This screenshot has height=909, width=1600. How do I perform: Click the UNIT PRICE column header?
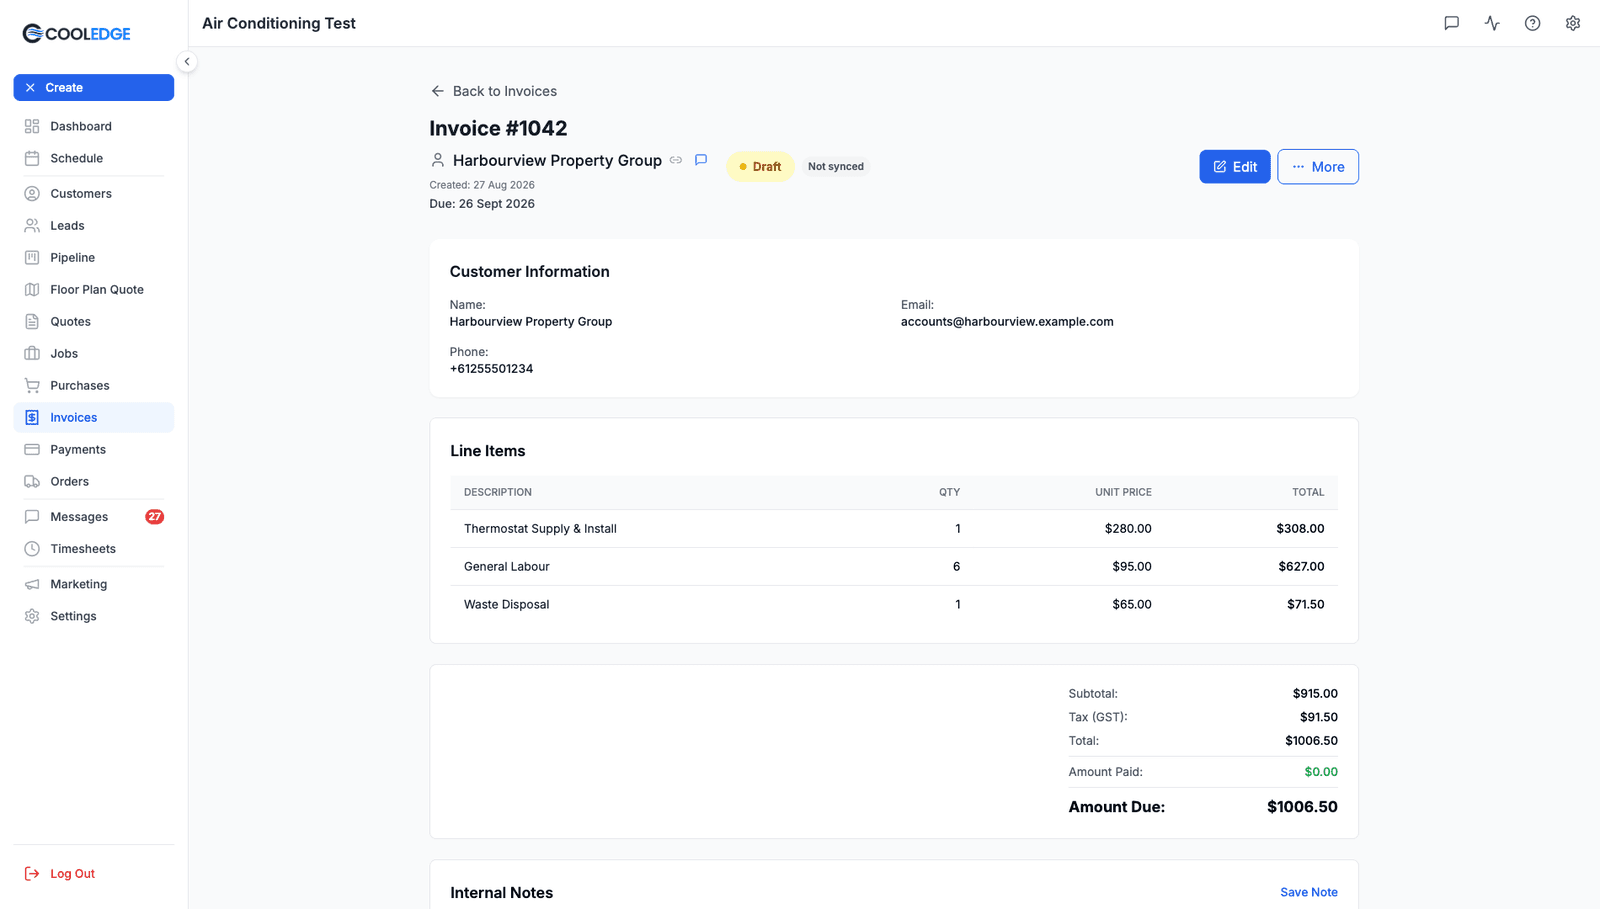point(1123,493)
